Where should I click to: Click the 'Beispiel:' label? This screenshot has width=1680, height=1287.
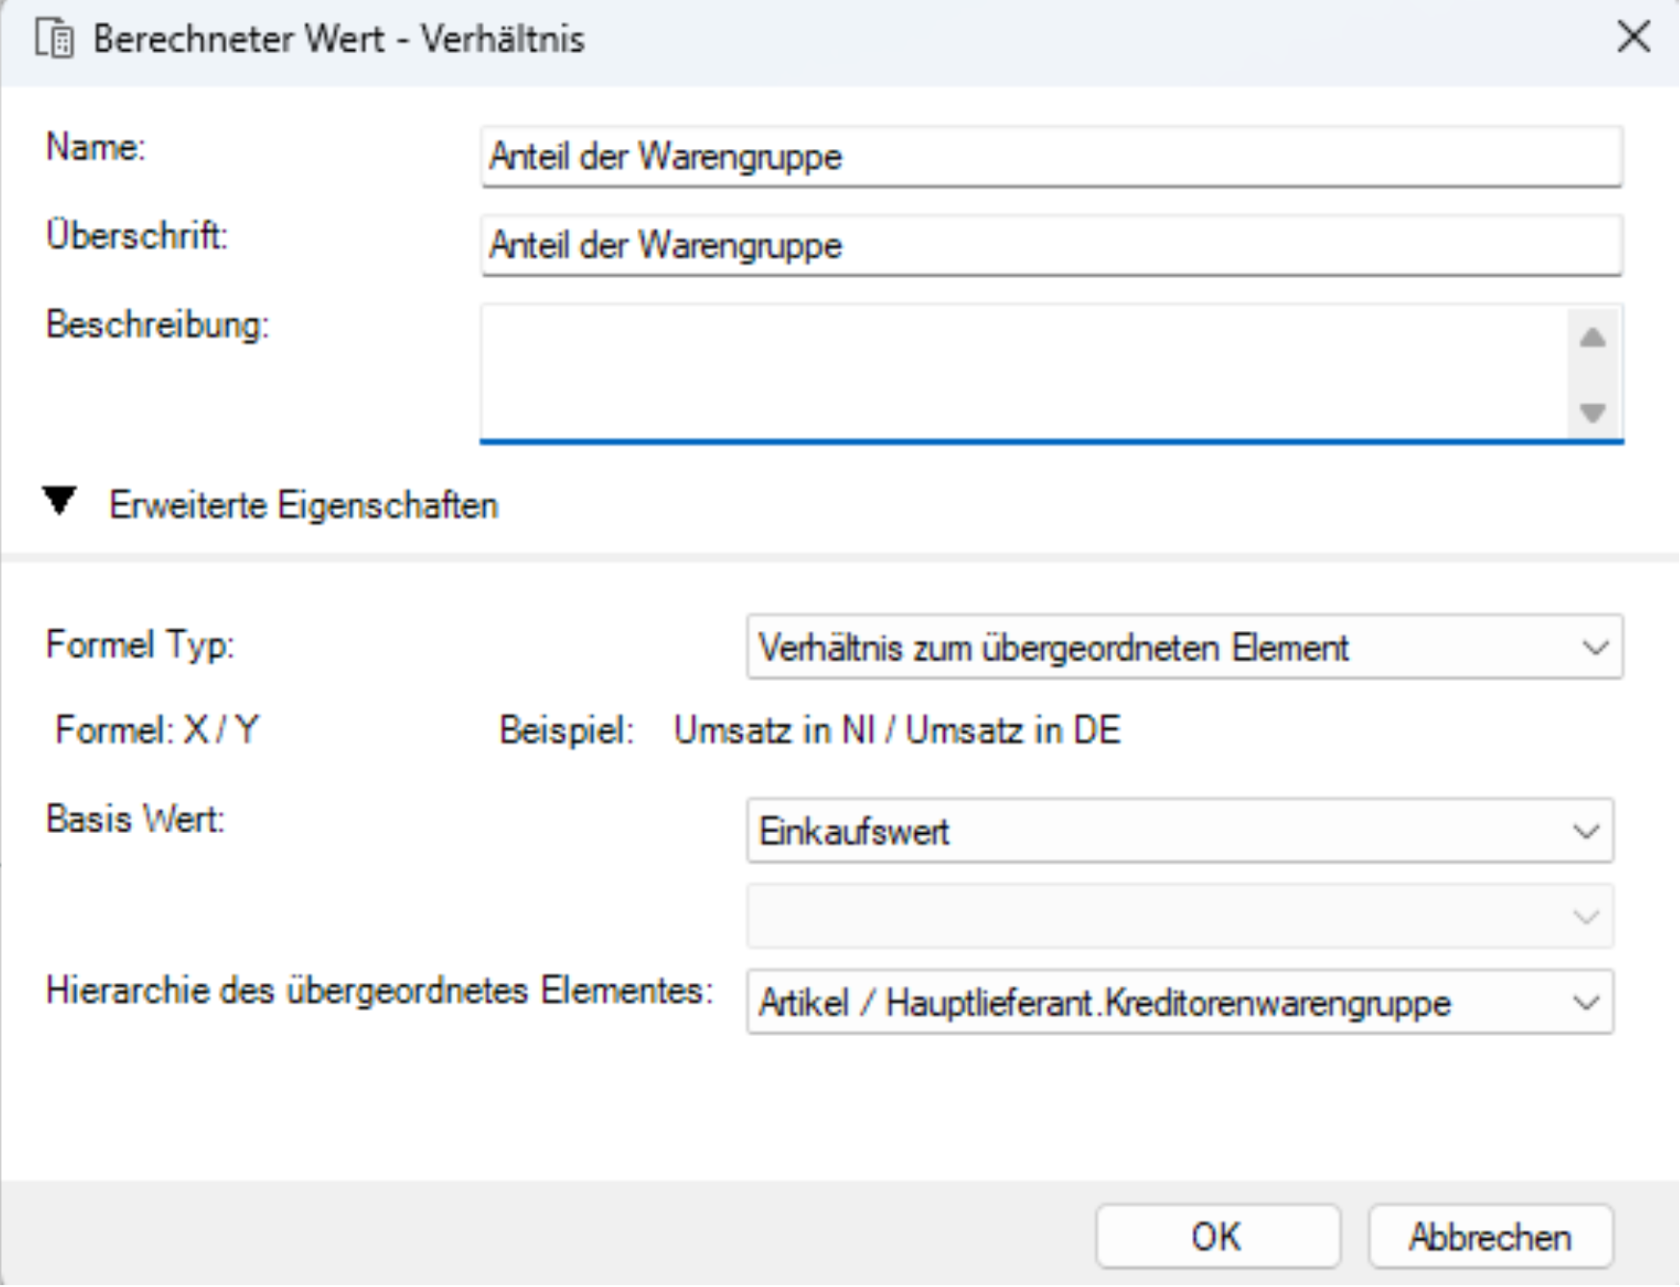click(567, 730)
